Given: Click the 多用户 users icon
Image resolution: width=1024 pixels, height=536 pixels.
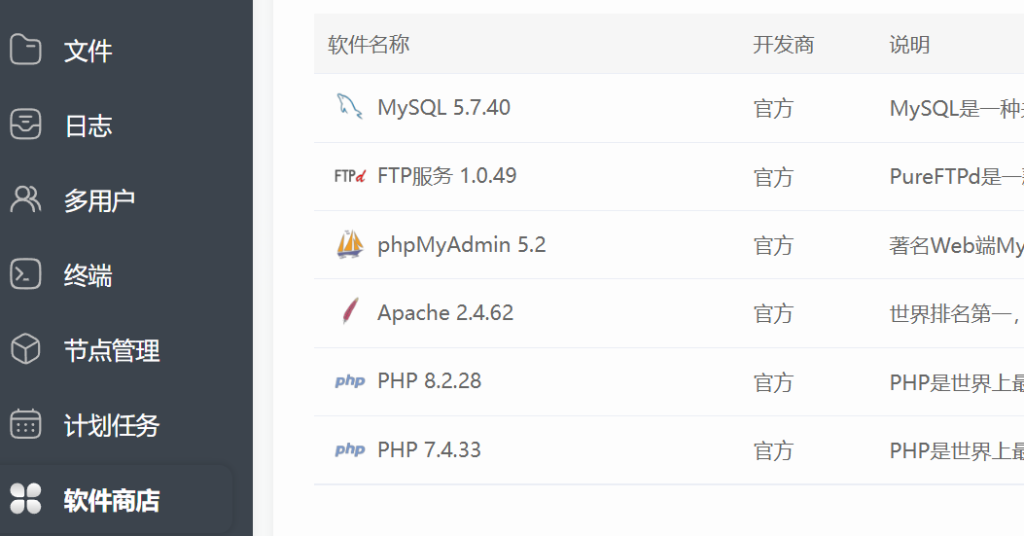Looking at the screenshot, I should tap(25, 199).
